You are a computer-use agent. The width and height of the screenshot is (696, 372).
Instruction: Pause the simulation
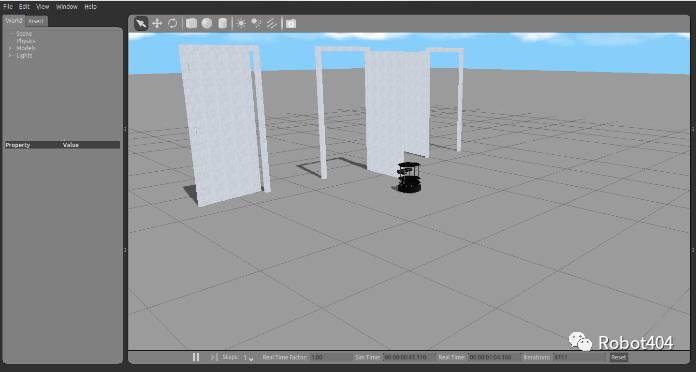coord(196,357)
